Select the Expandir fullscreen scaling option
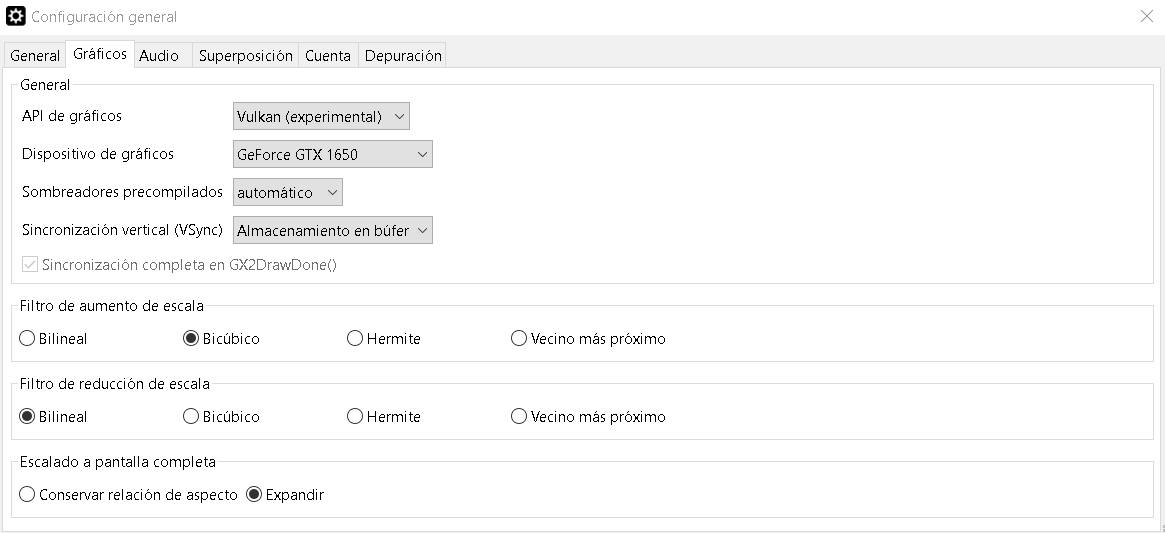The width and height of the screenshot is (1165, 533). coord(255,495)
